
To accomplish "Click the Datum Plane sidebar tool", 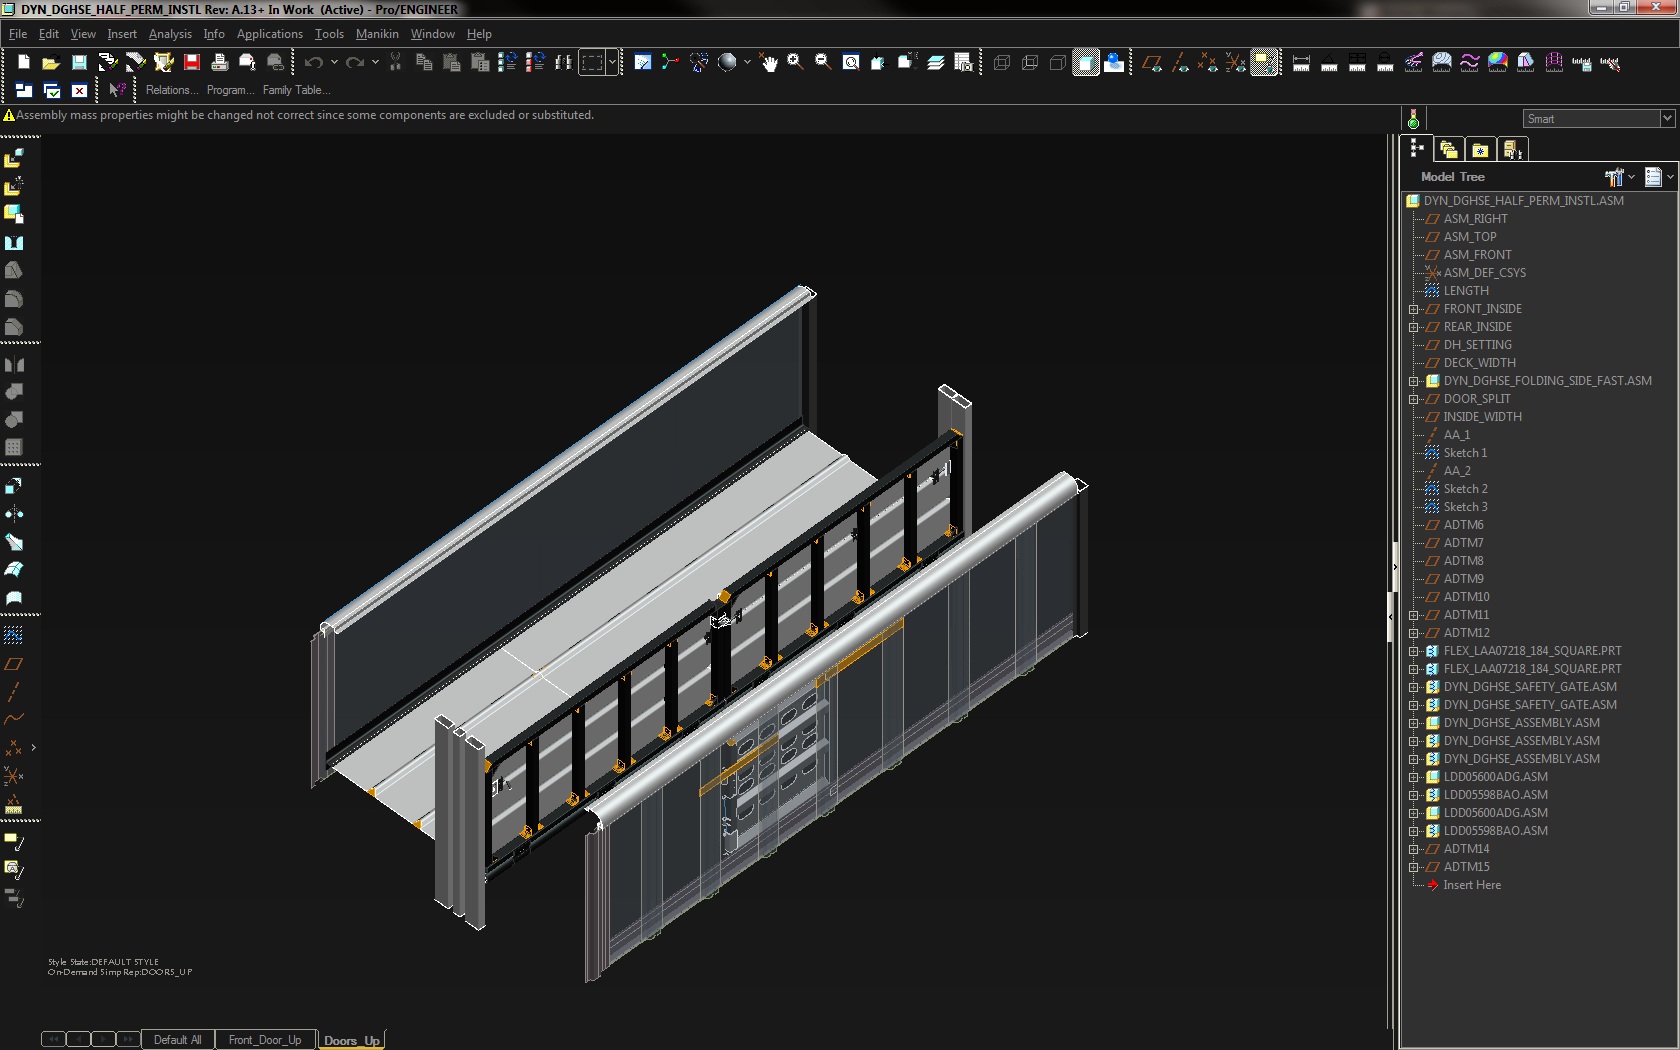I will pos(14,664).
